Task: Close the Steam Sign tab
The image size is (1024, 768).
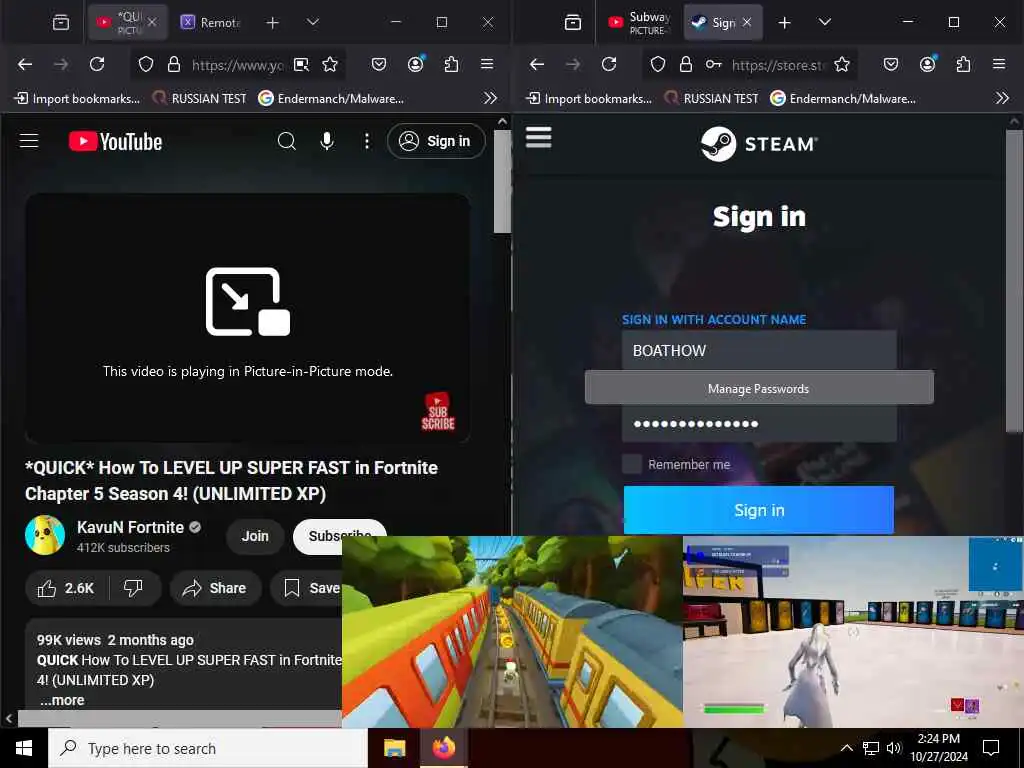Action: click(x=746, y=22)
